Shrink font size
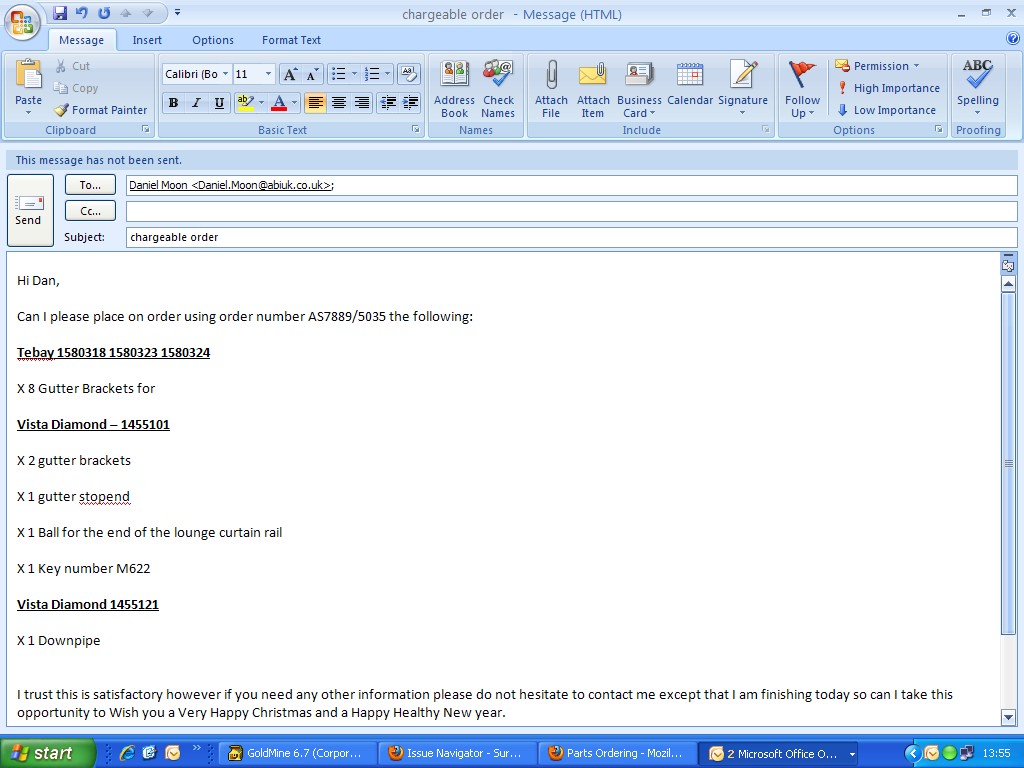This screenshot has height=768, width=1024. (x=312, y=74)
